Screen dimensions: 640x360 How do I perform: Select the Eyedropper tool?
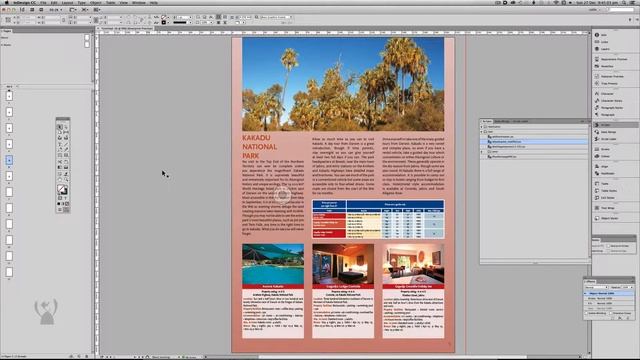coord(66,173)
